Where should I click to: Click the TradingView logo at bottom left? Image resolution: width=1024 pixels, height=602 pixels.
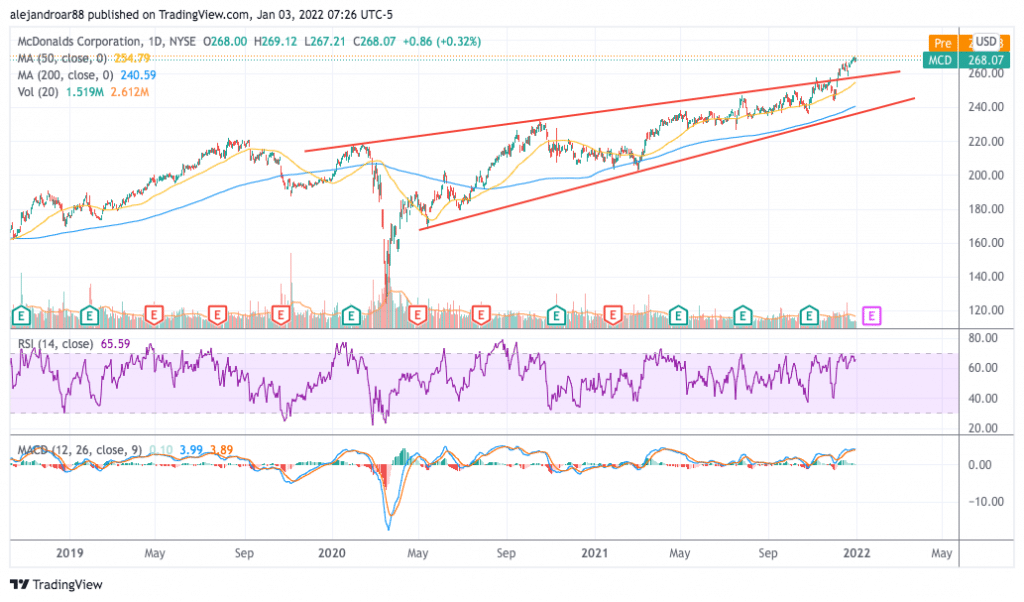click(57, 584)
